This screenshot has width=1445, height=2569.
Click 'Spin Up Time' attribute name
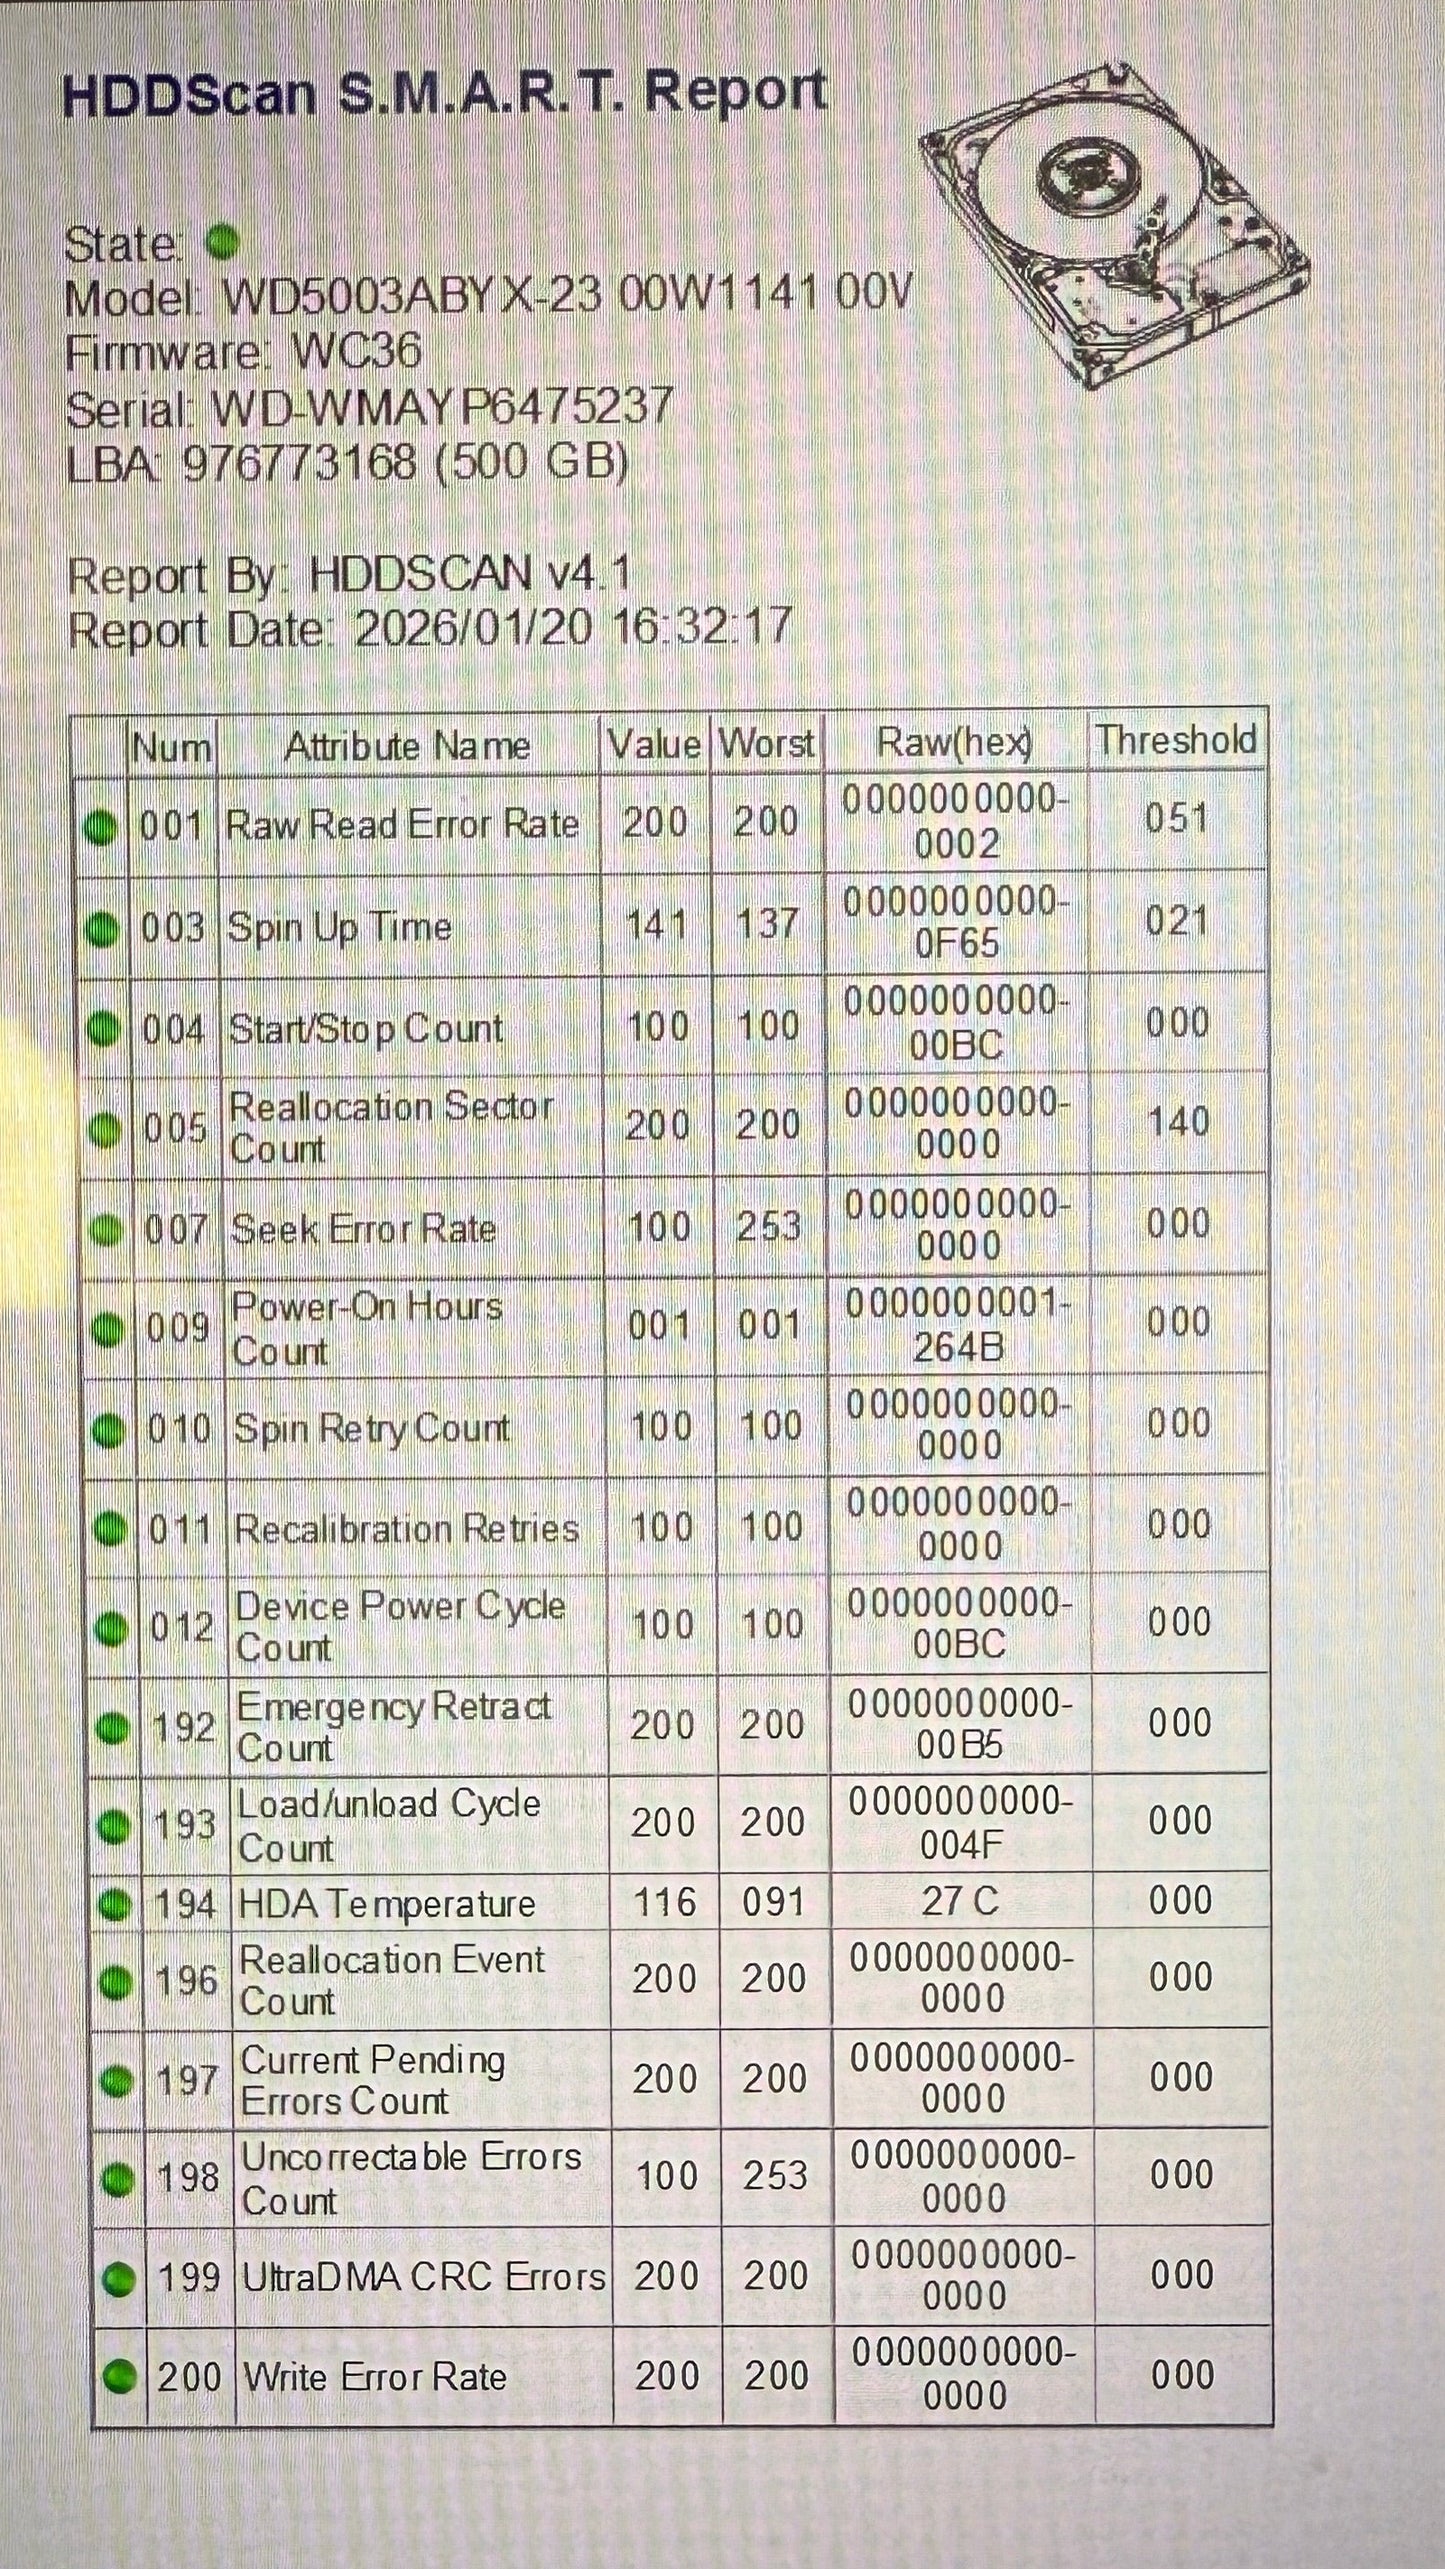pos(340,928)
